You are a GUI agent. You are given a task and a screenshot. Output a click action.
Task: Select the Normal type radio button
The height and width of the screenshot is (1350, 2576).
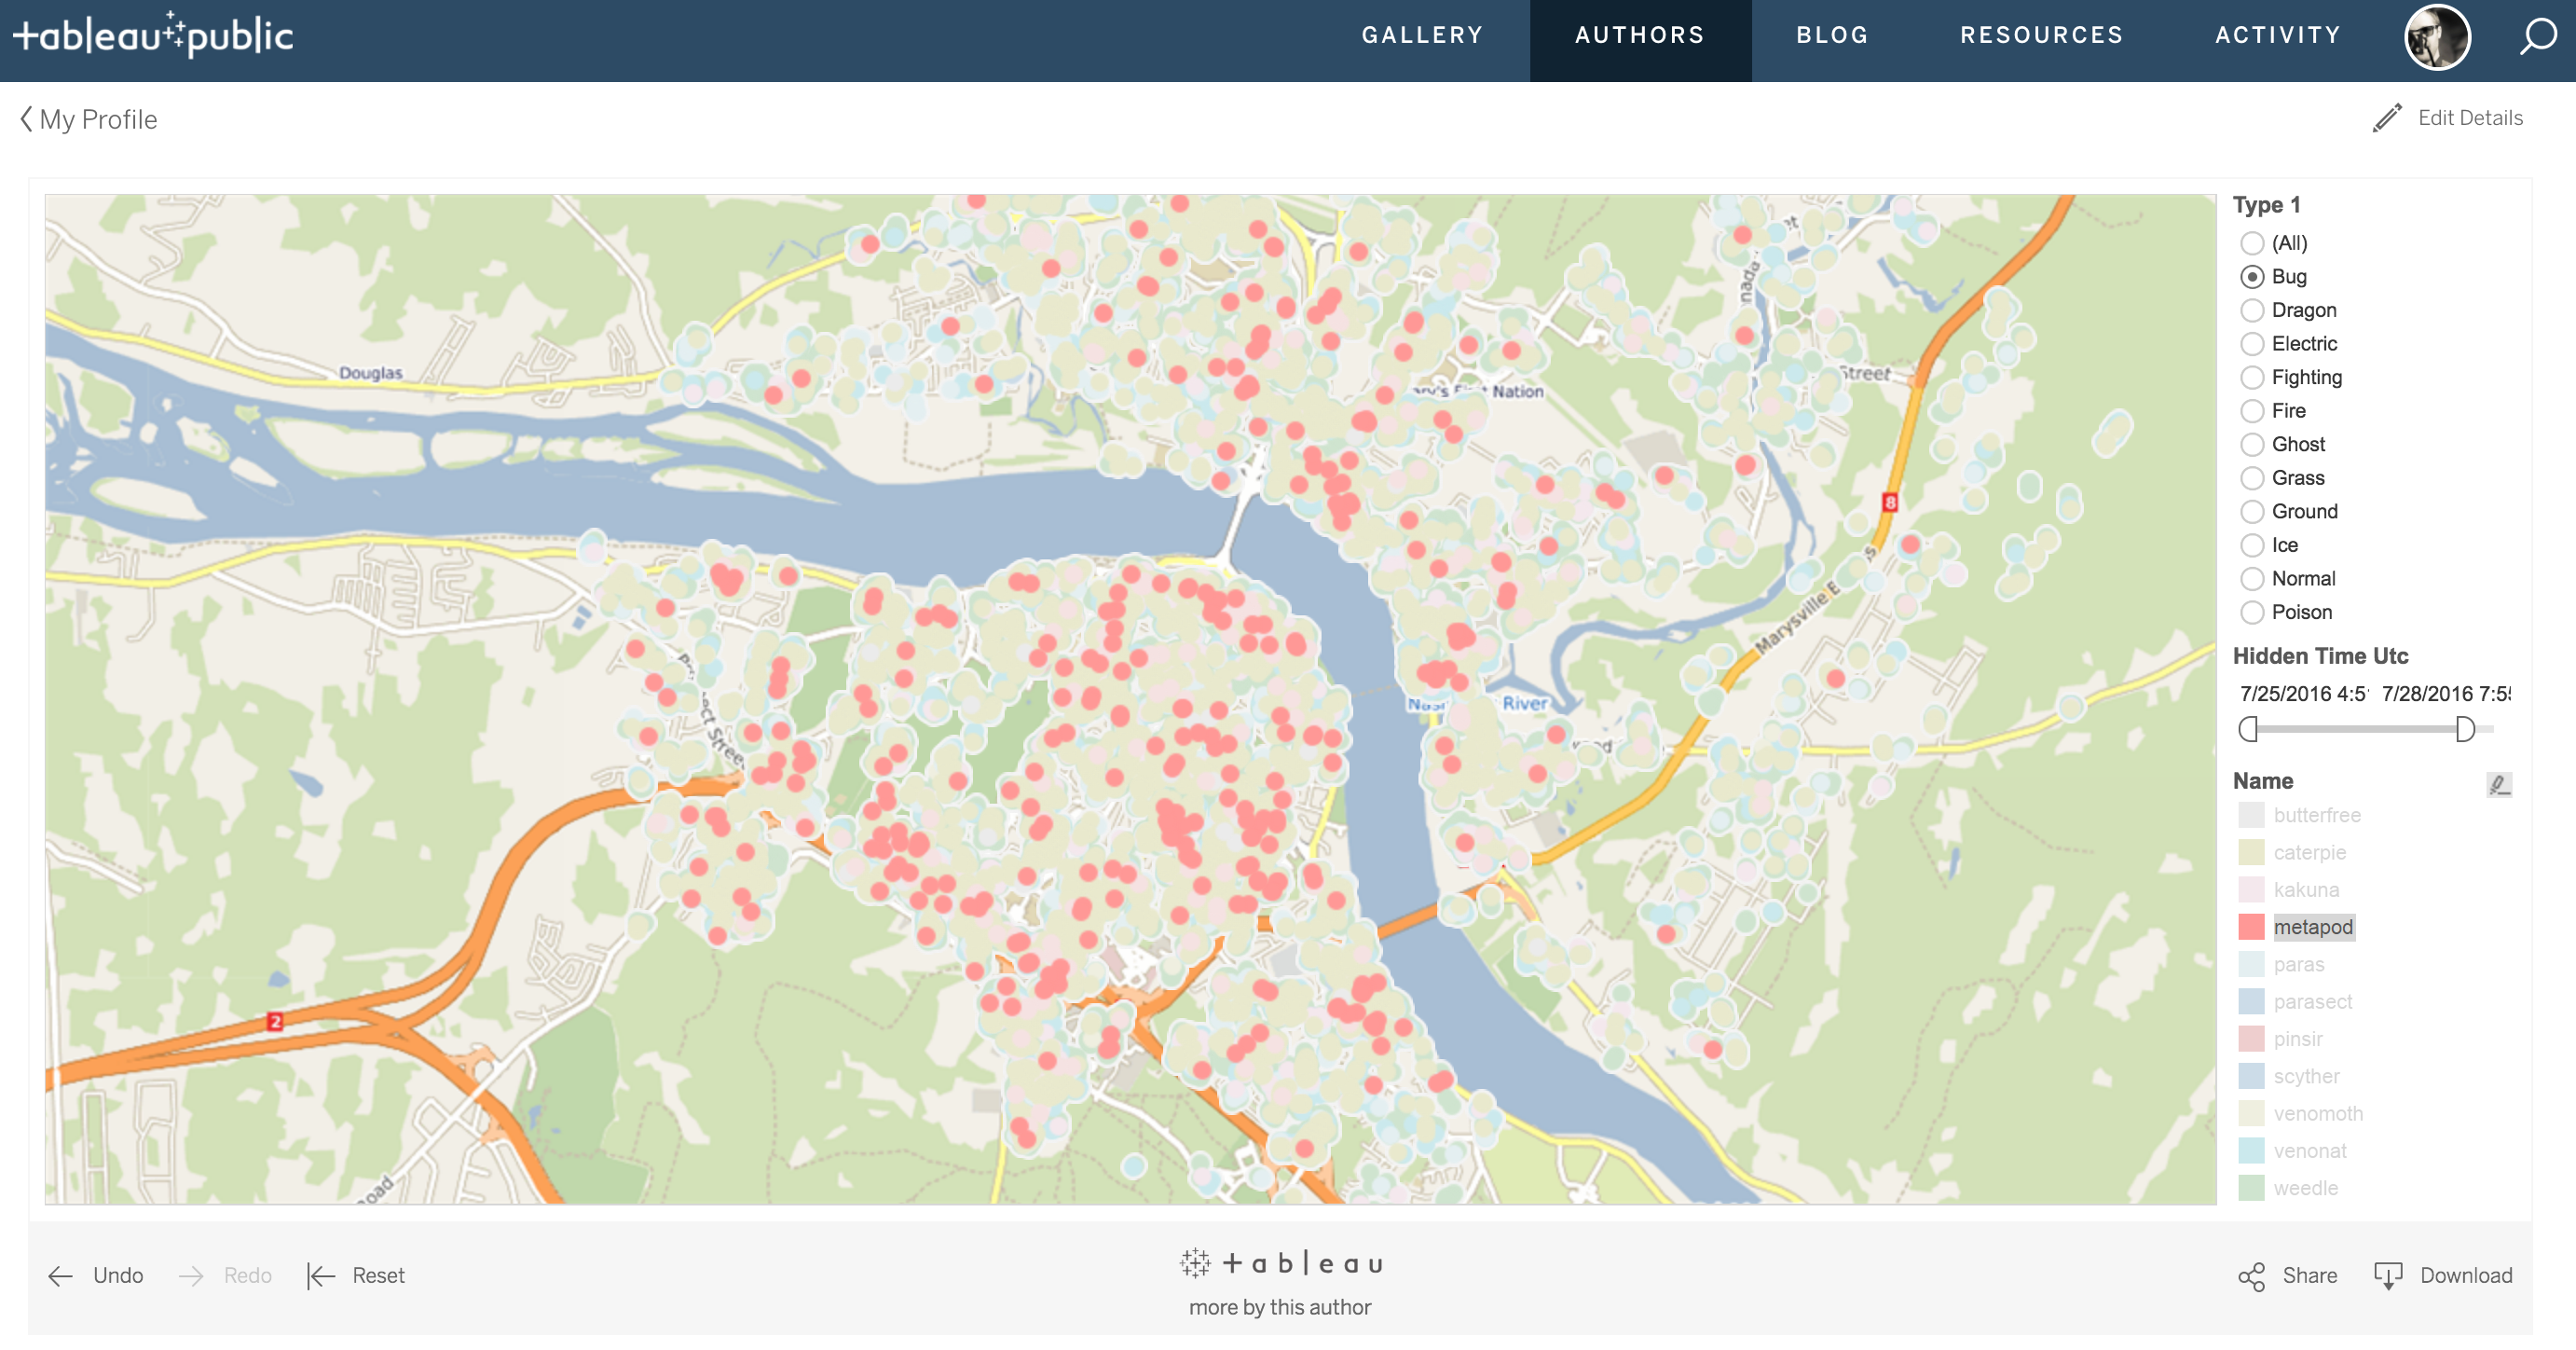pos(2251,579)
